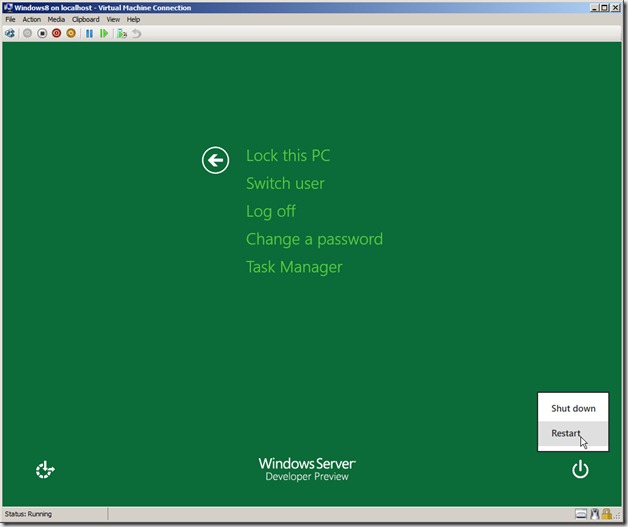Maximize the Virtual Machine Connection window
This screenshot has height=527, width=628.
coord(604,8)
